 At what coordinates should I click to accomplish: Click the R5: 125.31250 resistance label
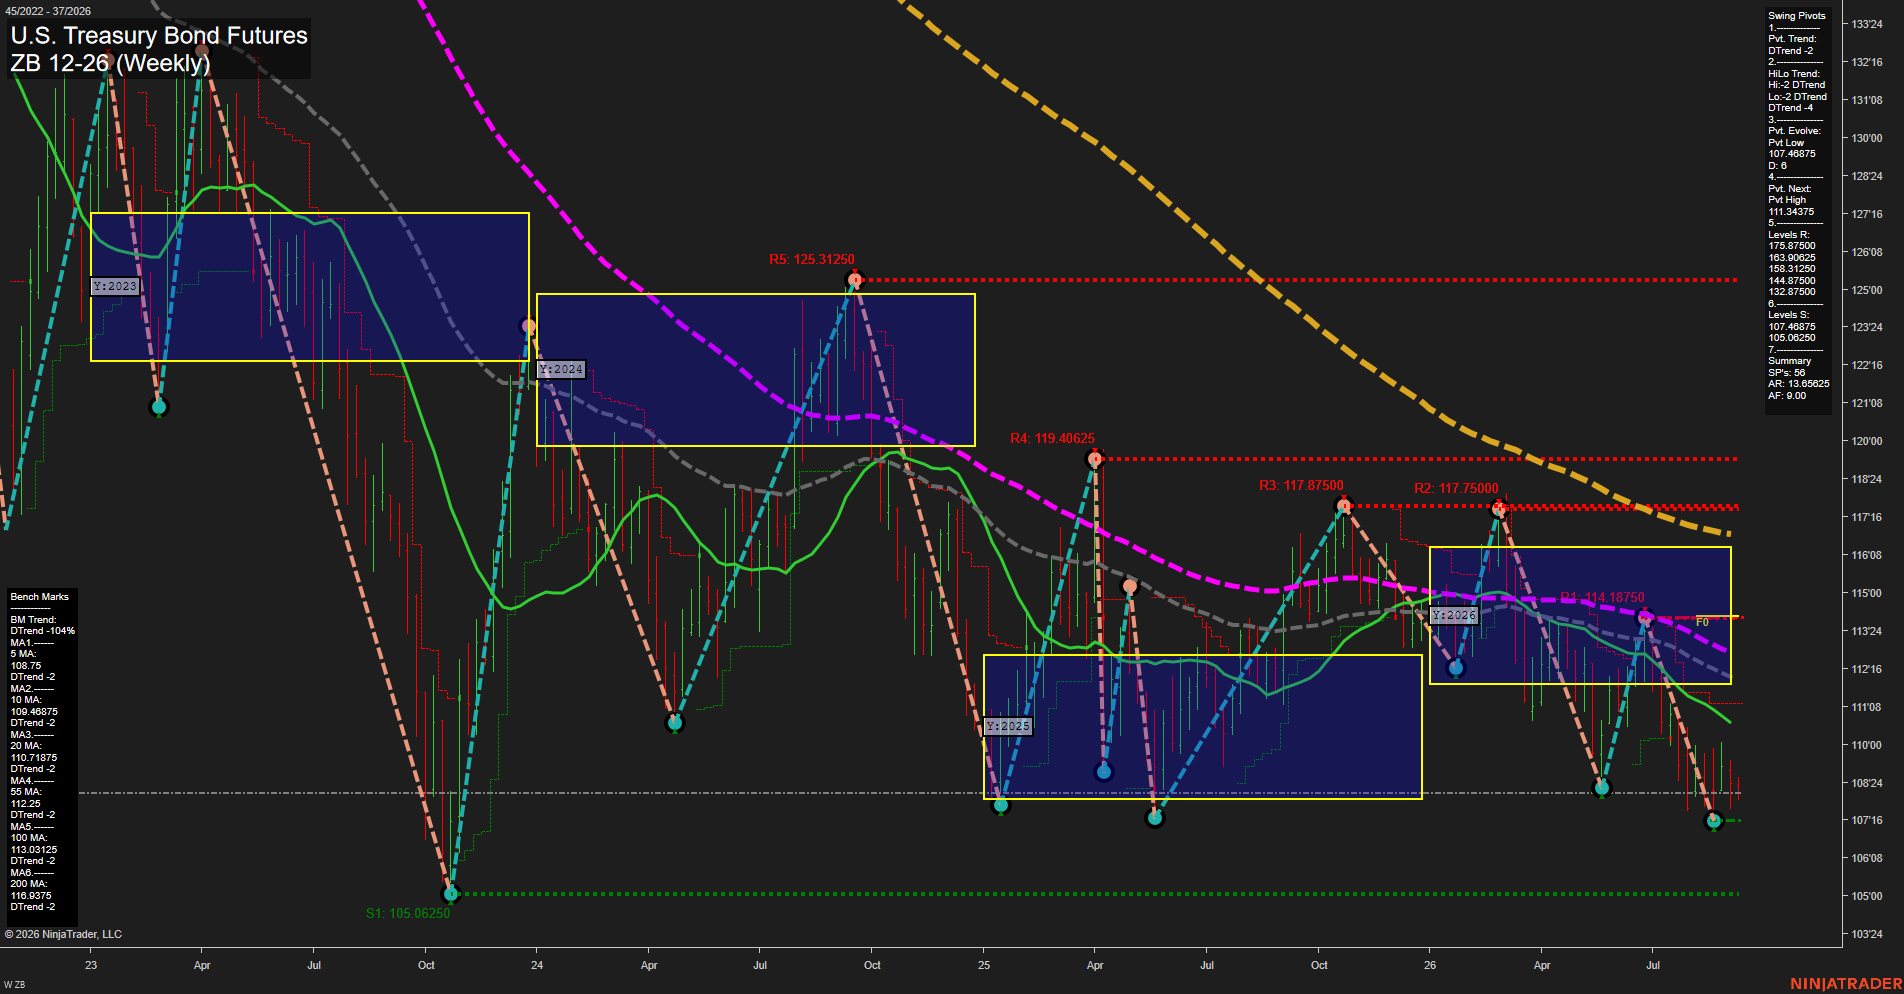[x=812, y=259]
